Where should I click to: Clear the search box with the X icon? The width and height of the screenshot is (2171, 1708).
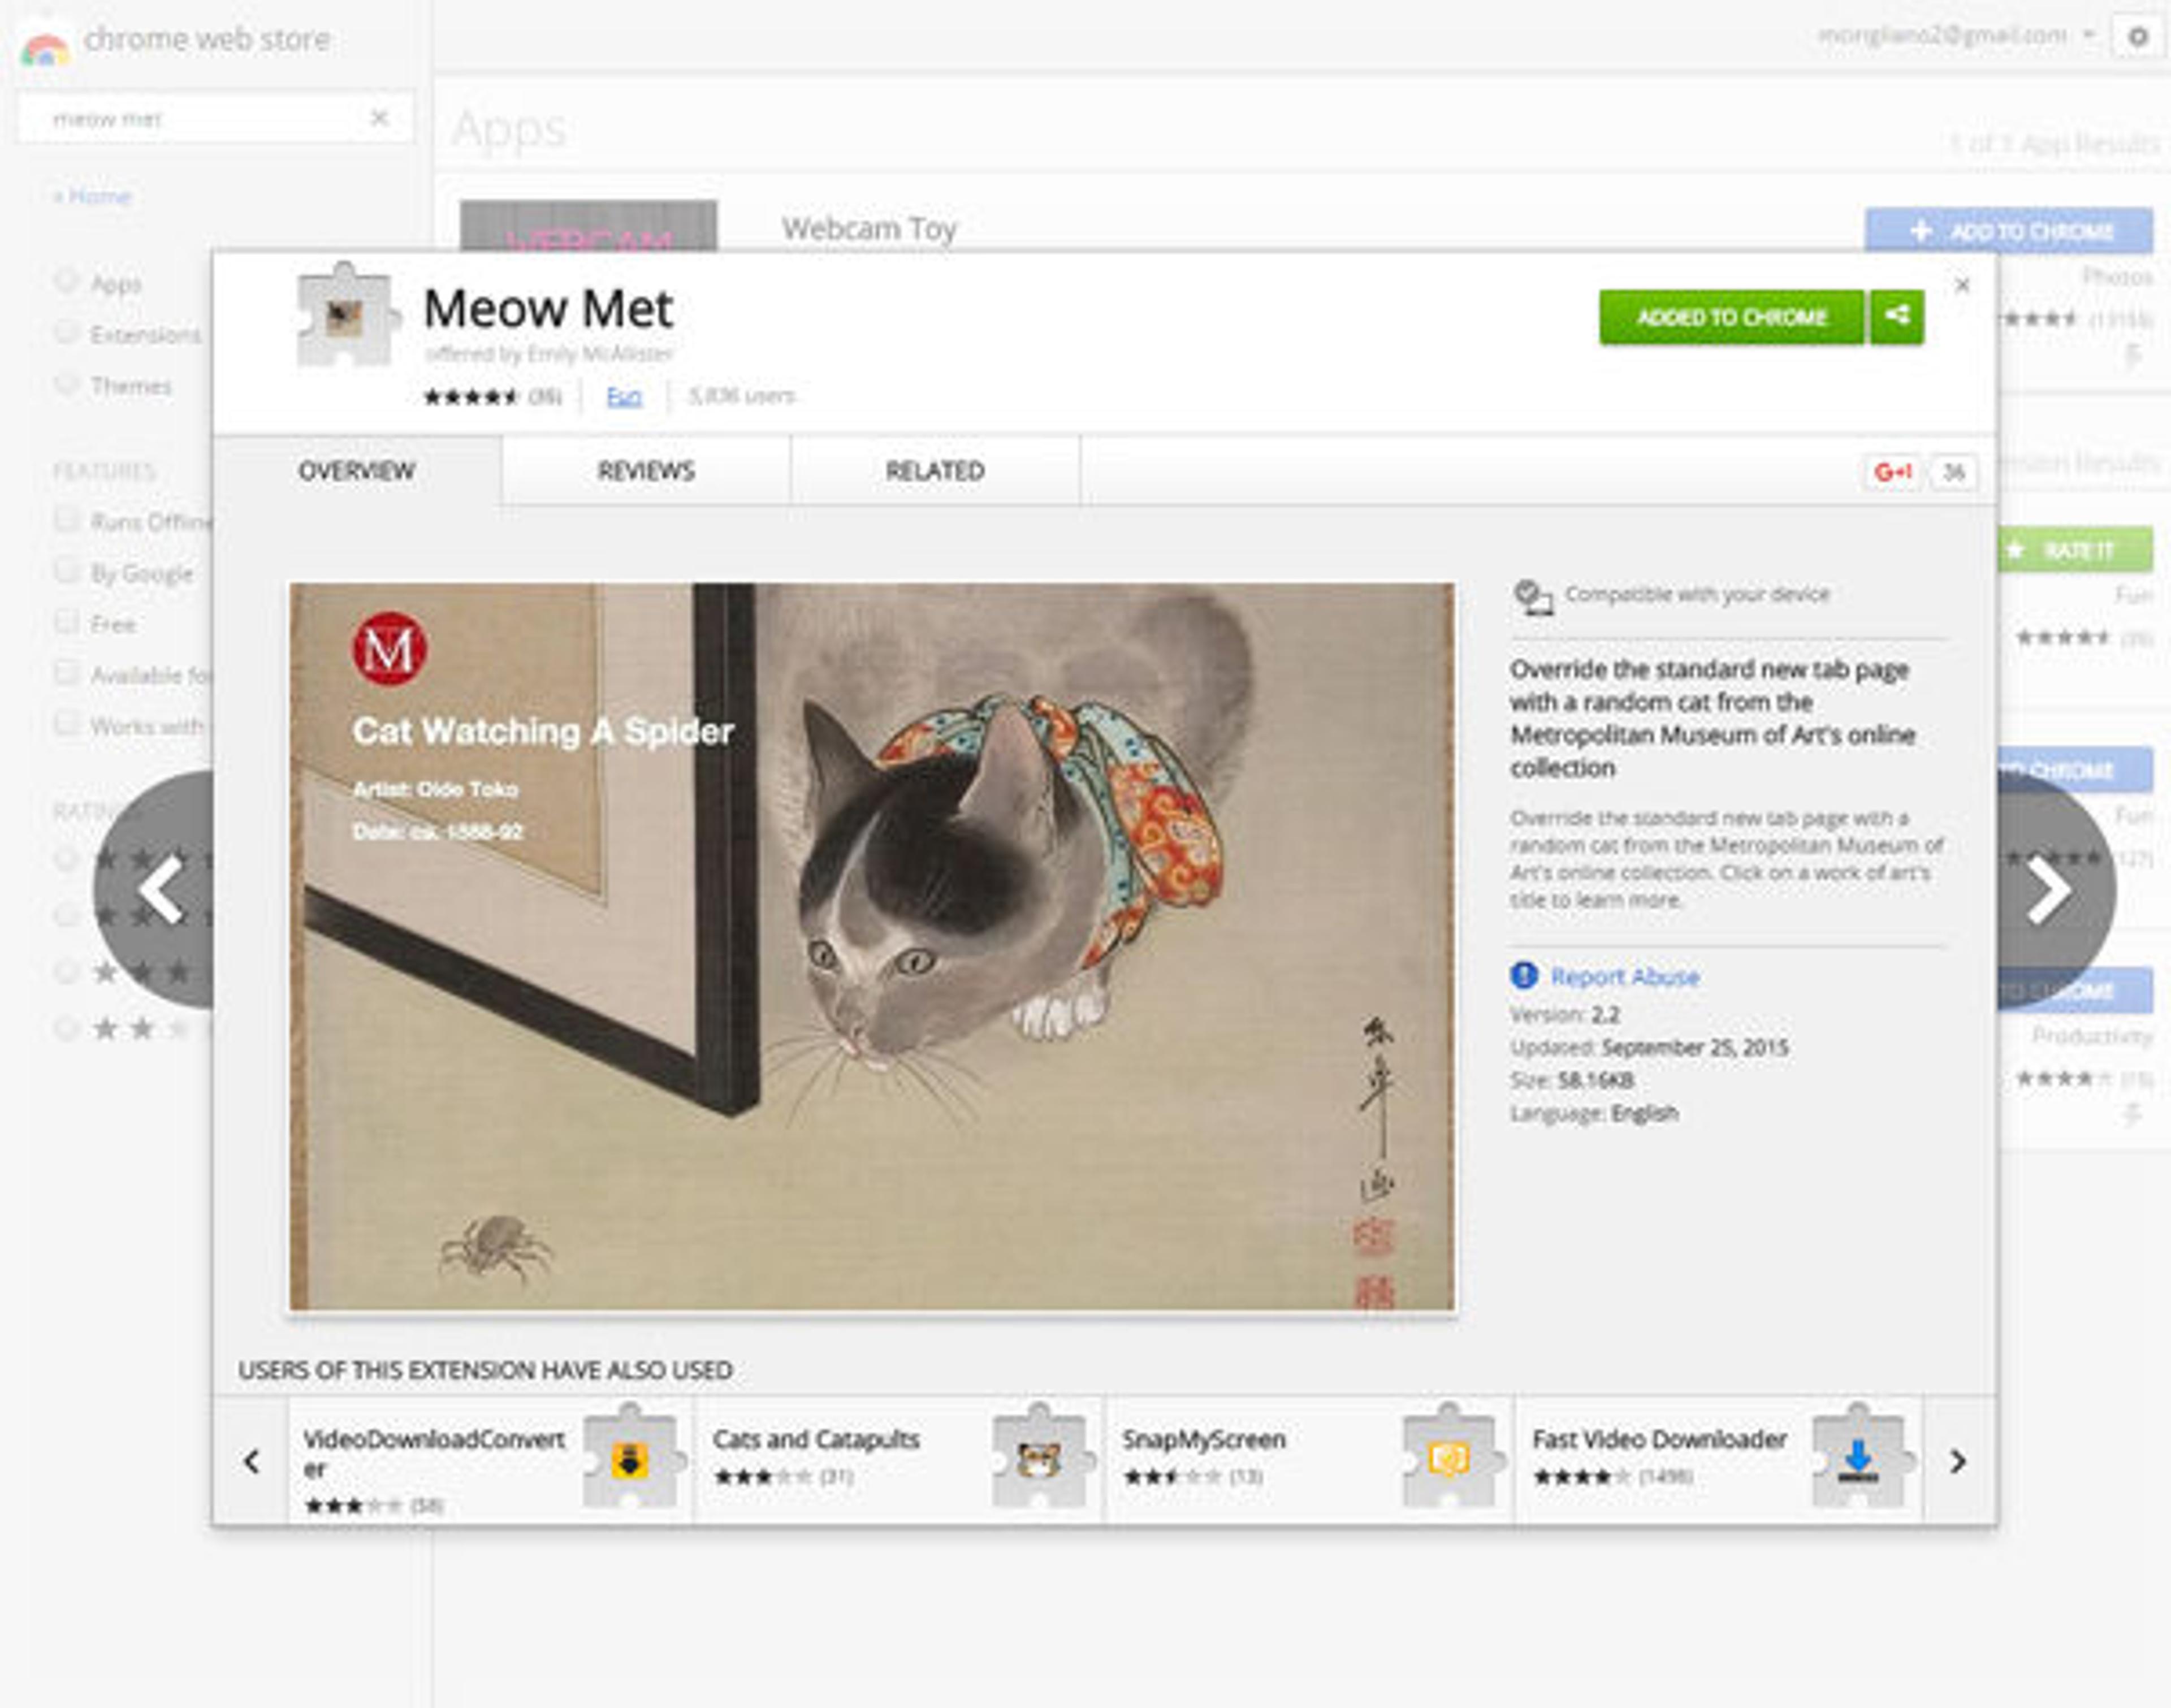[x=379, y=118]
